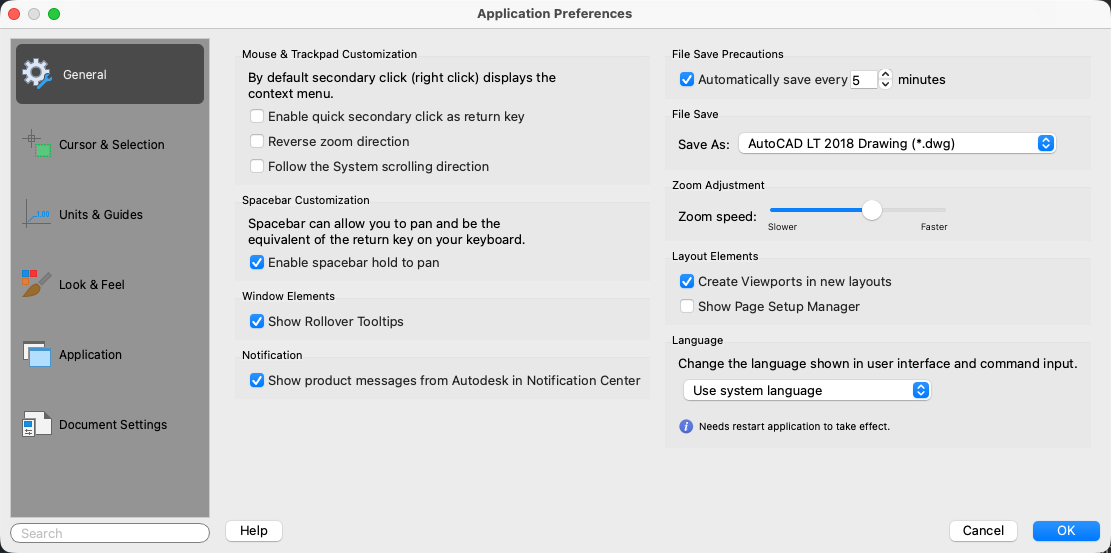Enable quick secondary click as return key
Screen dimensions: 1111x553
click(257, 117)
